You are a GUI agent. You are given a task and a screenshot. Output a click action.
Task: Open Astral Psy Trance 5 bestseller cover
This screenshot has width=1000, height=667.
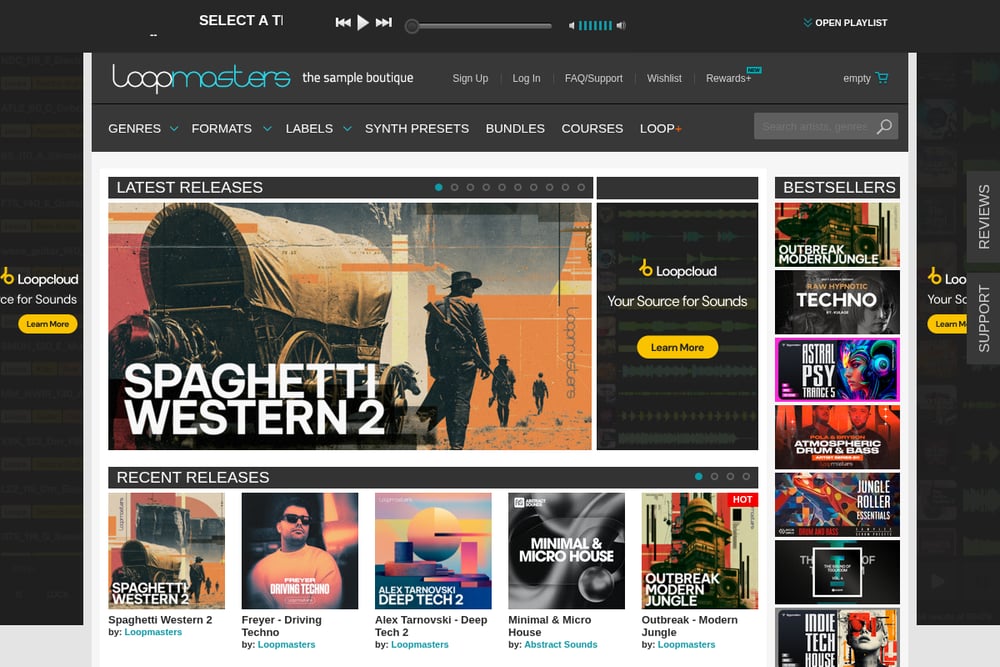[x=837, y=370]
